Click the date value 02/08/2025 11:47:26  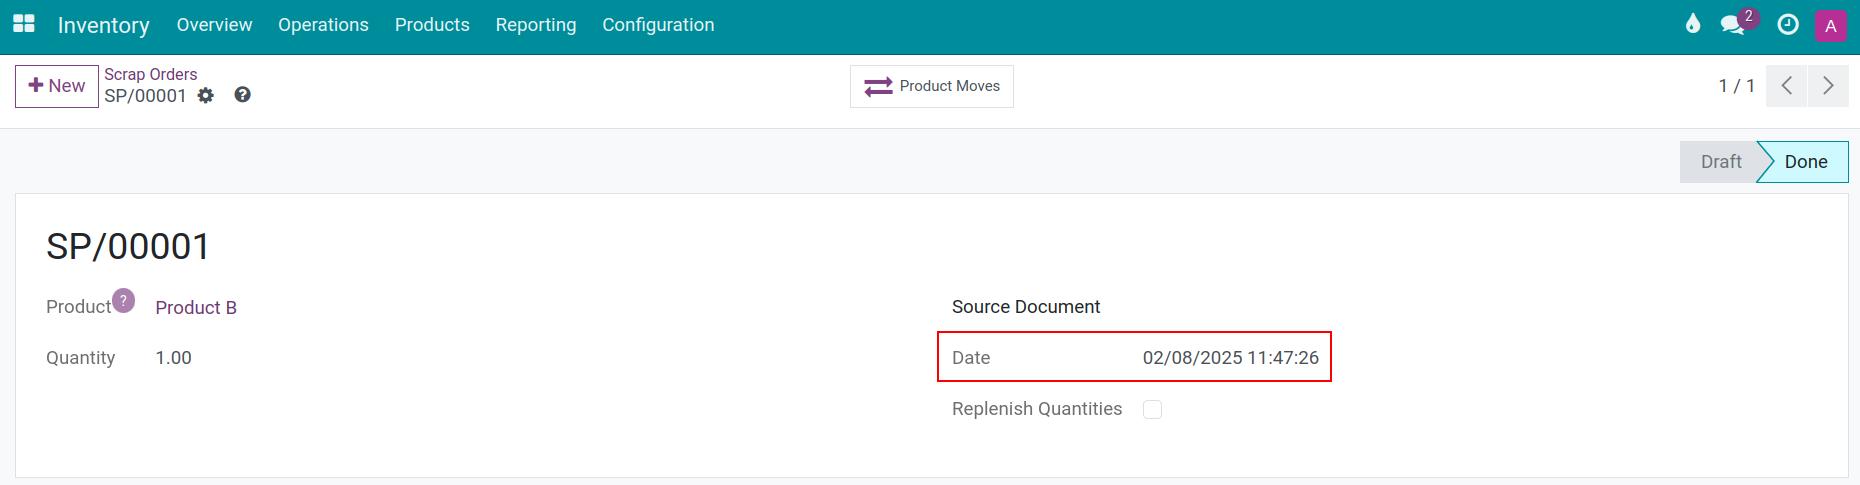pos(1231,358)
